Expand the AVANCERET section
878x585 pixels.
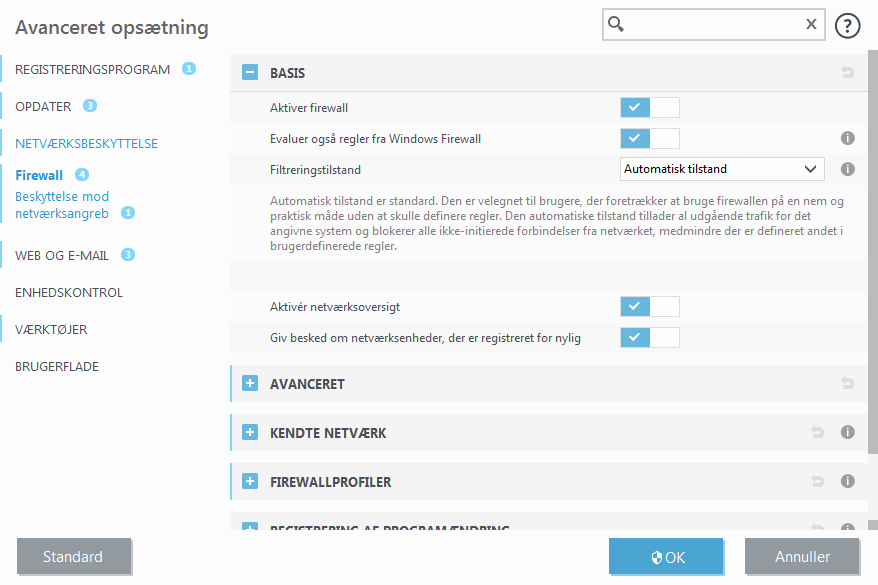[250, 384]
